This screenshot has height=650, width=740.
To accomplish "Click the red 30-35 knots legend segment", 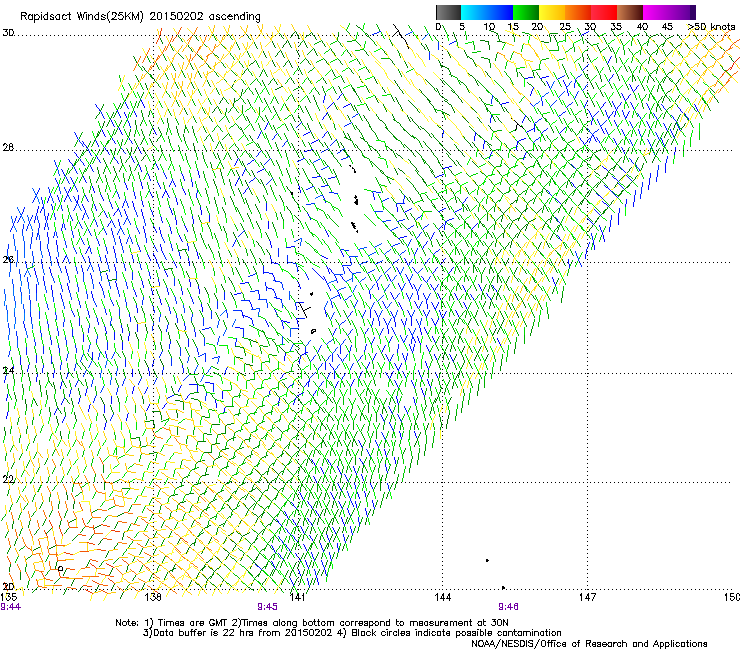I will click(604, 12).
